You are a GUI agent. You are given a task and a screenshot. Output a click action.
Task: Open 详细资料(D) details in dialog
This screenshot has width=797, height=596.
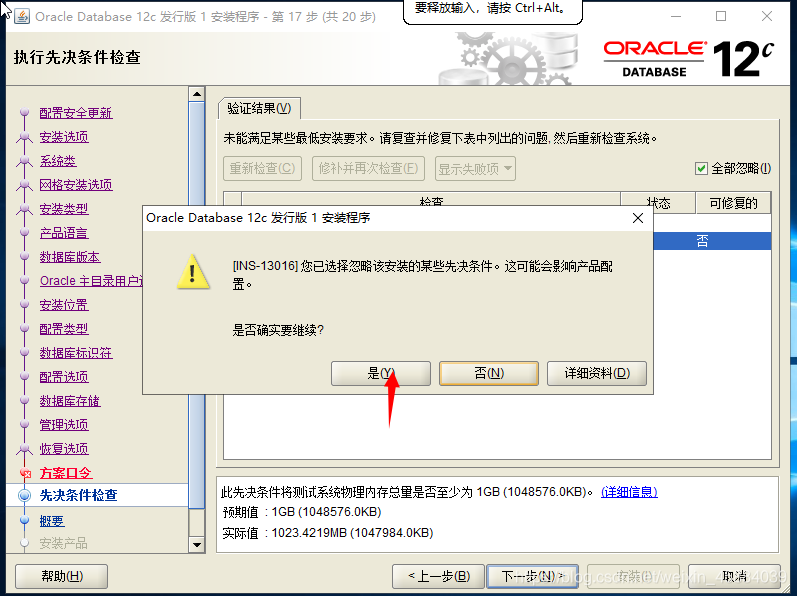pyautogui.click(x=597, y=373)
